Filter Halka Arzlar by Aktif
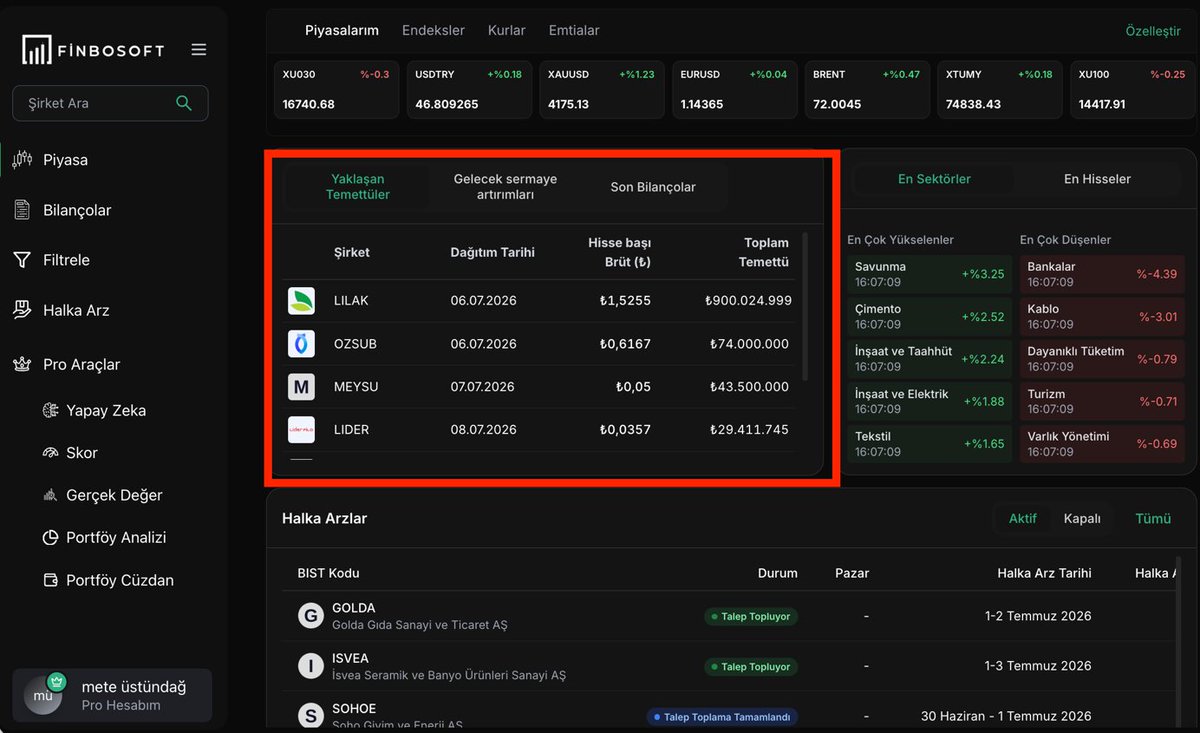The width and height of the screenshot is (1200, 733). click(1022, 519)
